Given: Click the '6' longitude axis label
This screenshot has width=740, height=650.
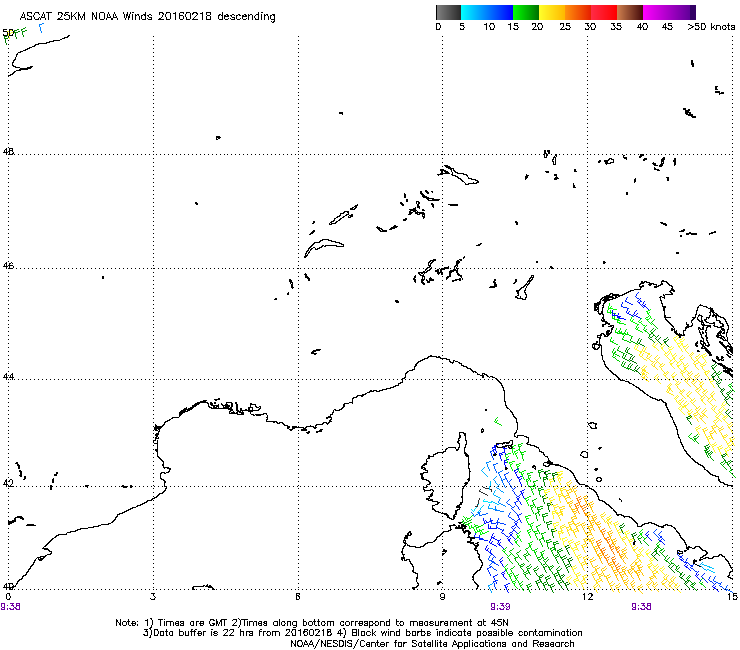Looking at the screenshot, I should click(x=298, y=597).
